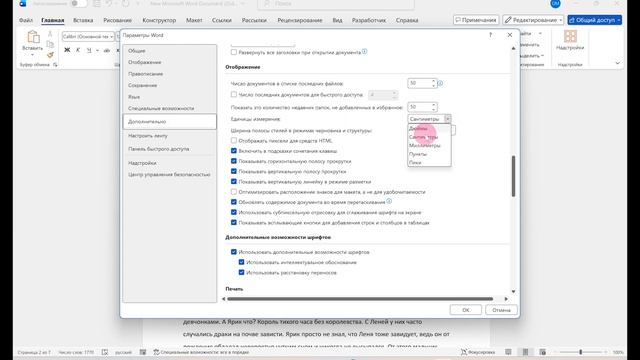Choose Пункты in units list
This screenshot has height=360, width=640.
429,154
